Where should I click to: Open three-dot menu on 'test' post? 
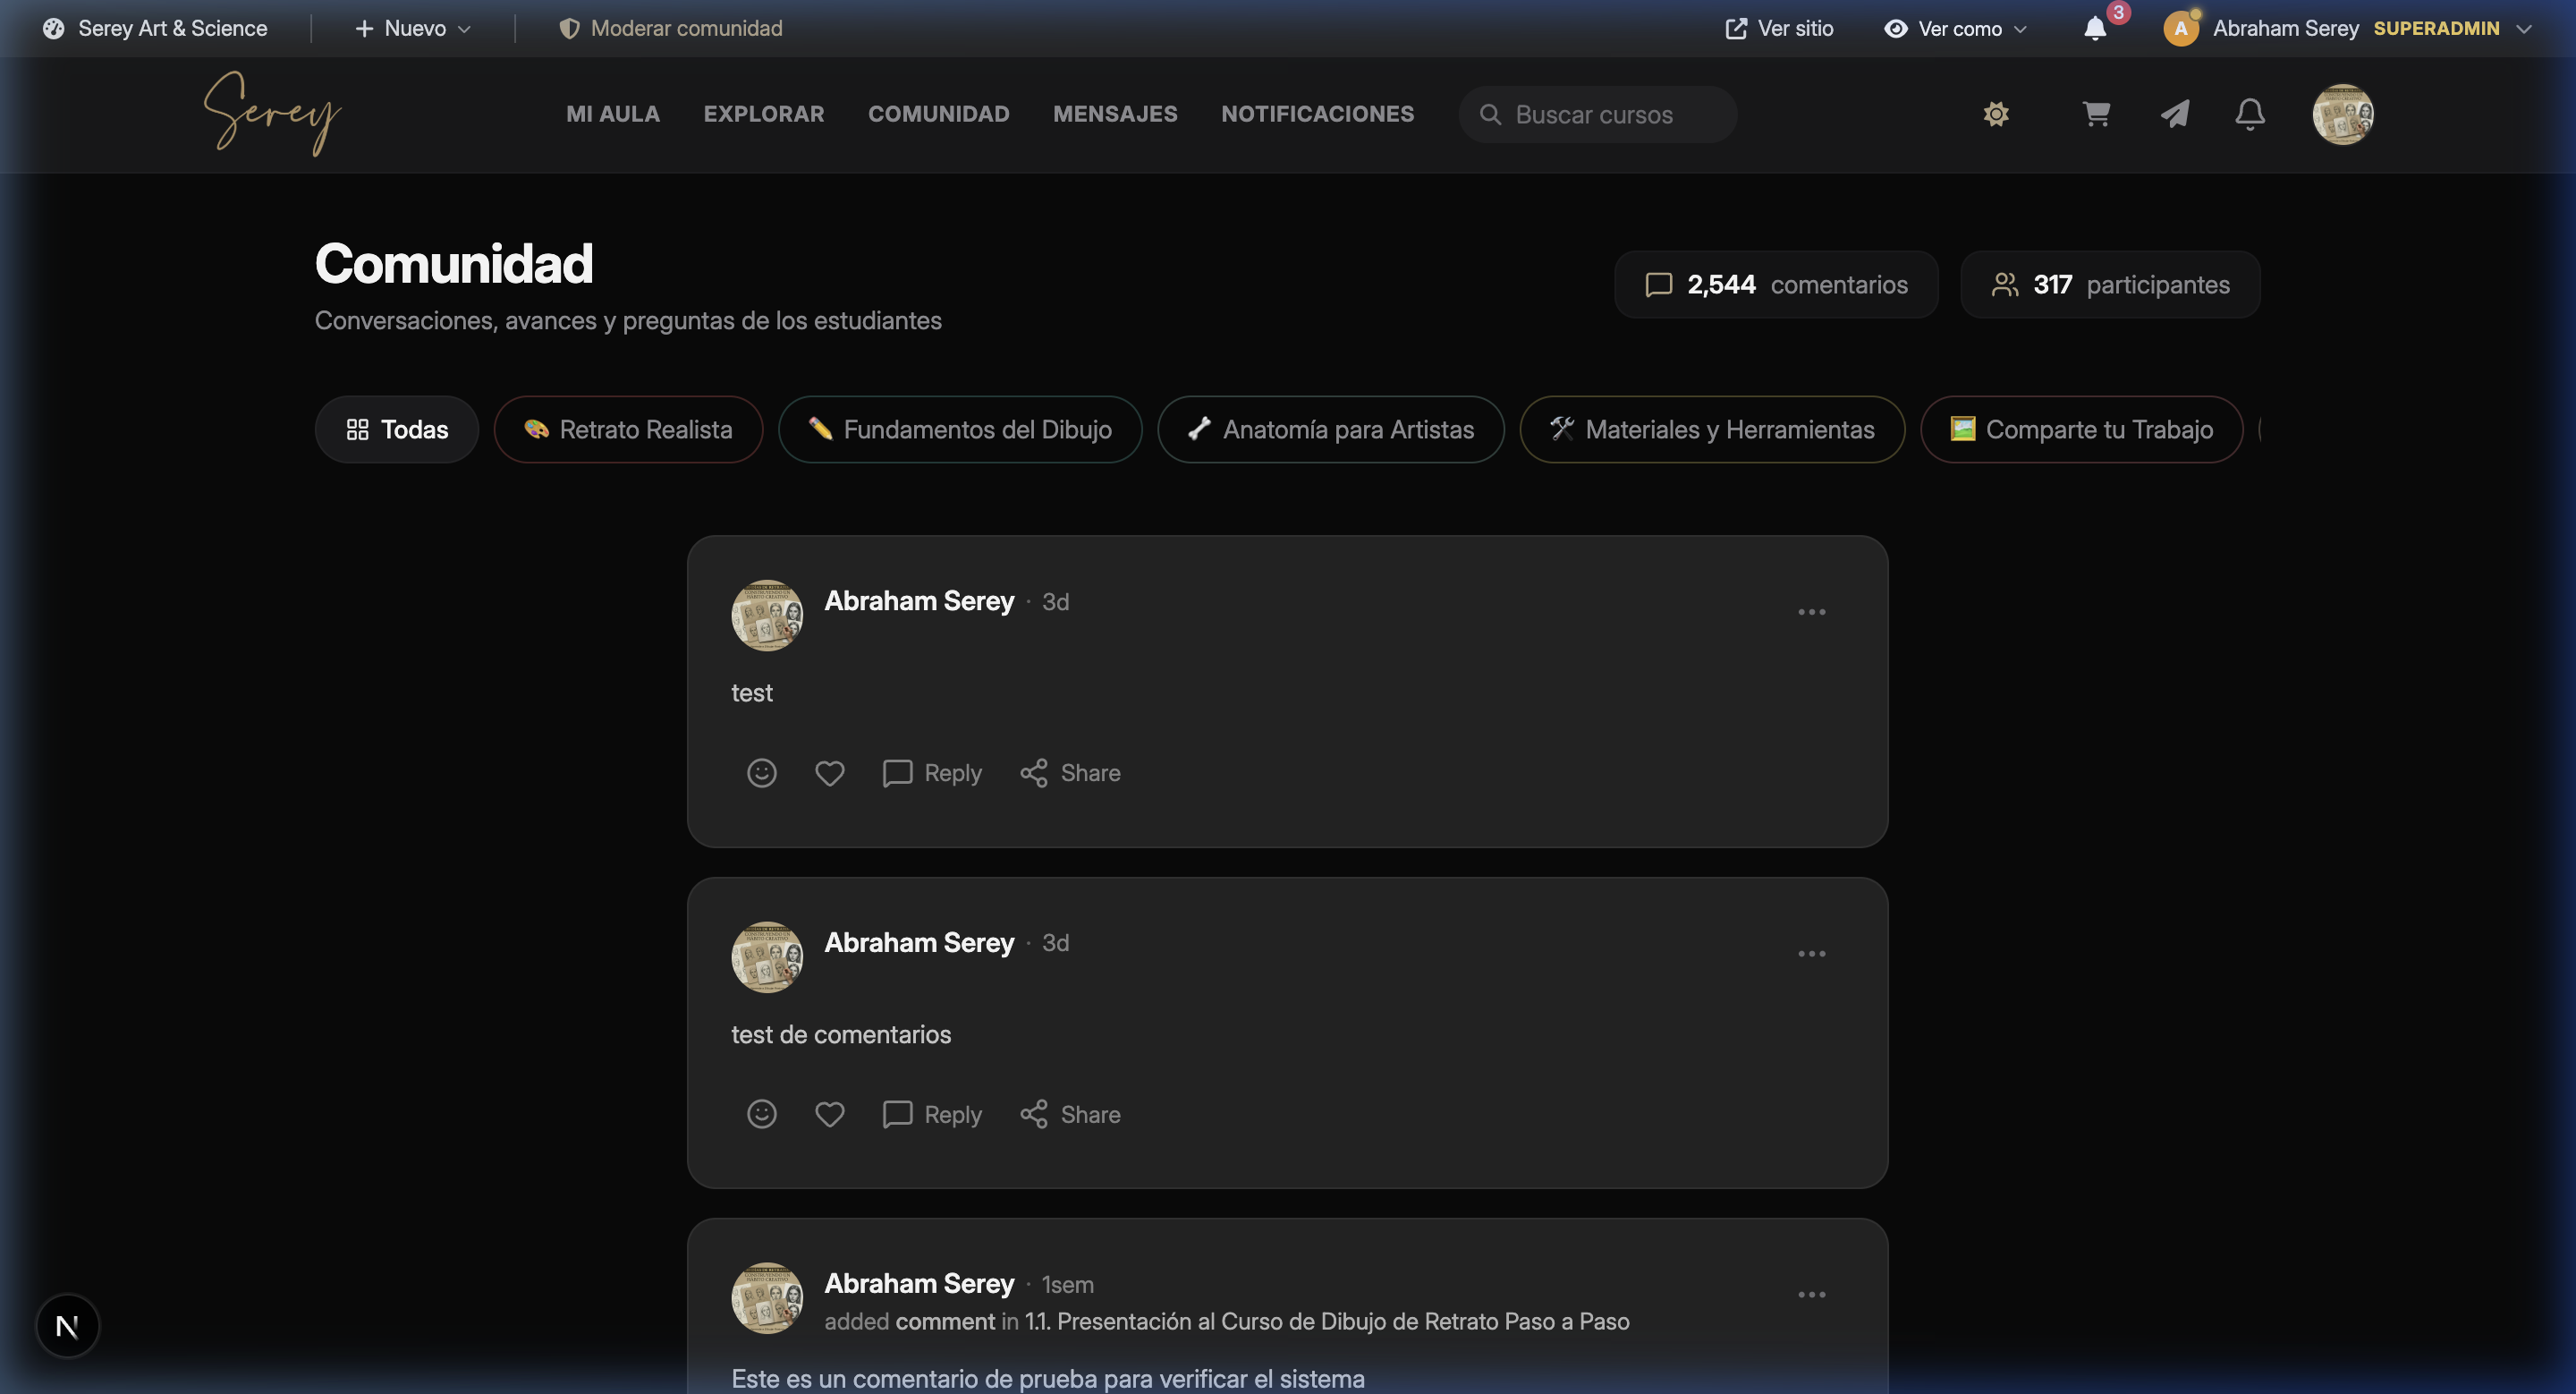coord(1811,612)
